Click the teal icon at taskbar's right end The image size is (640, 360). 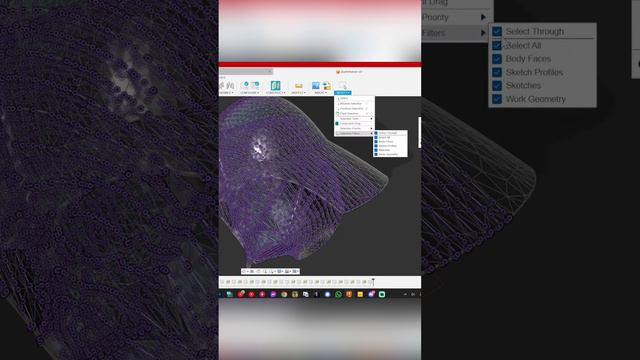pos(382,294)
